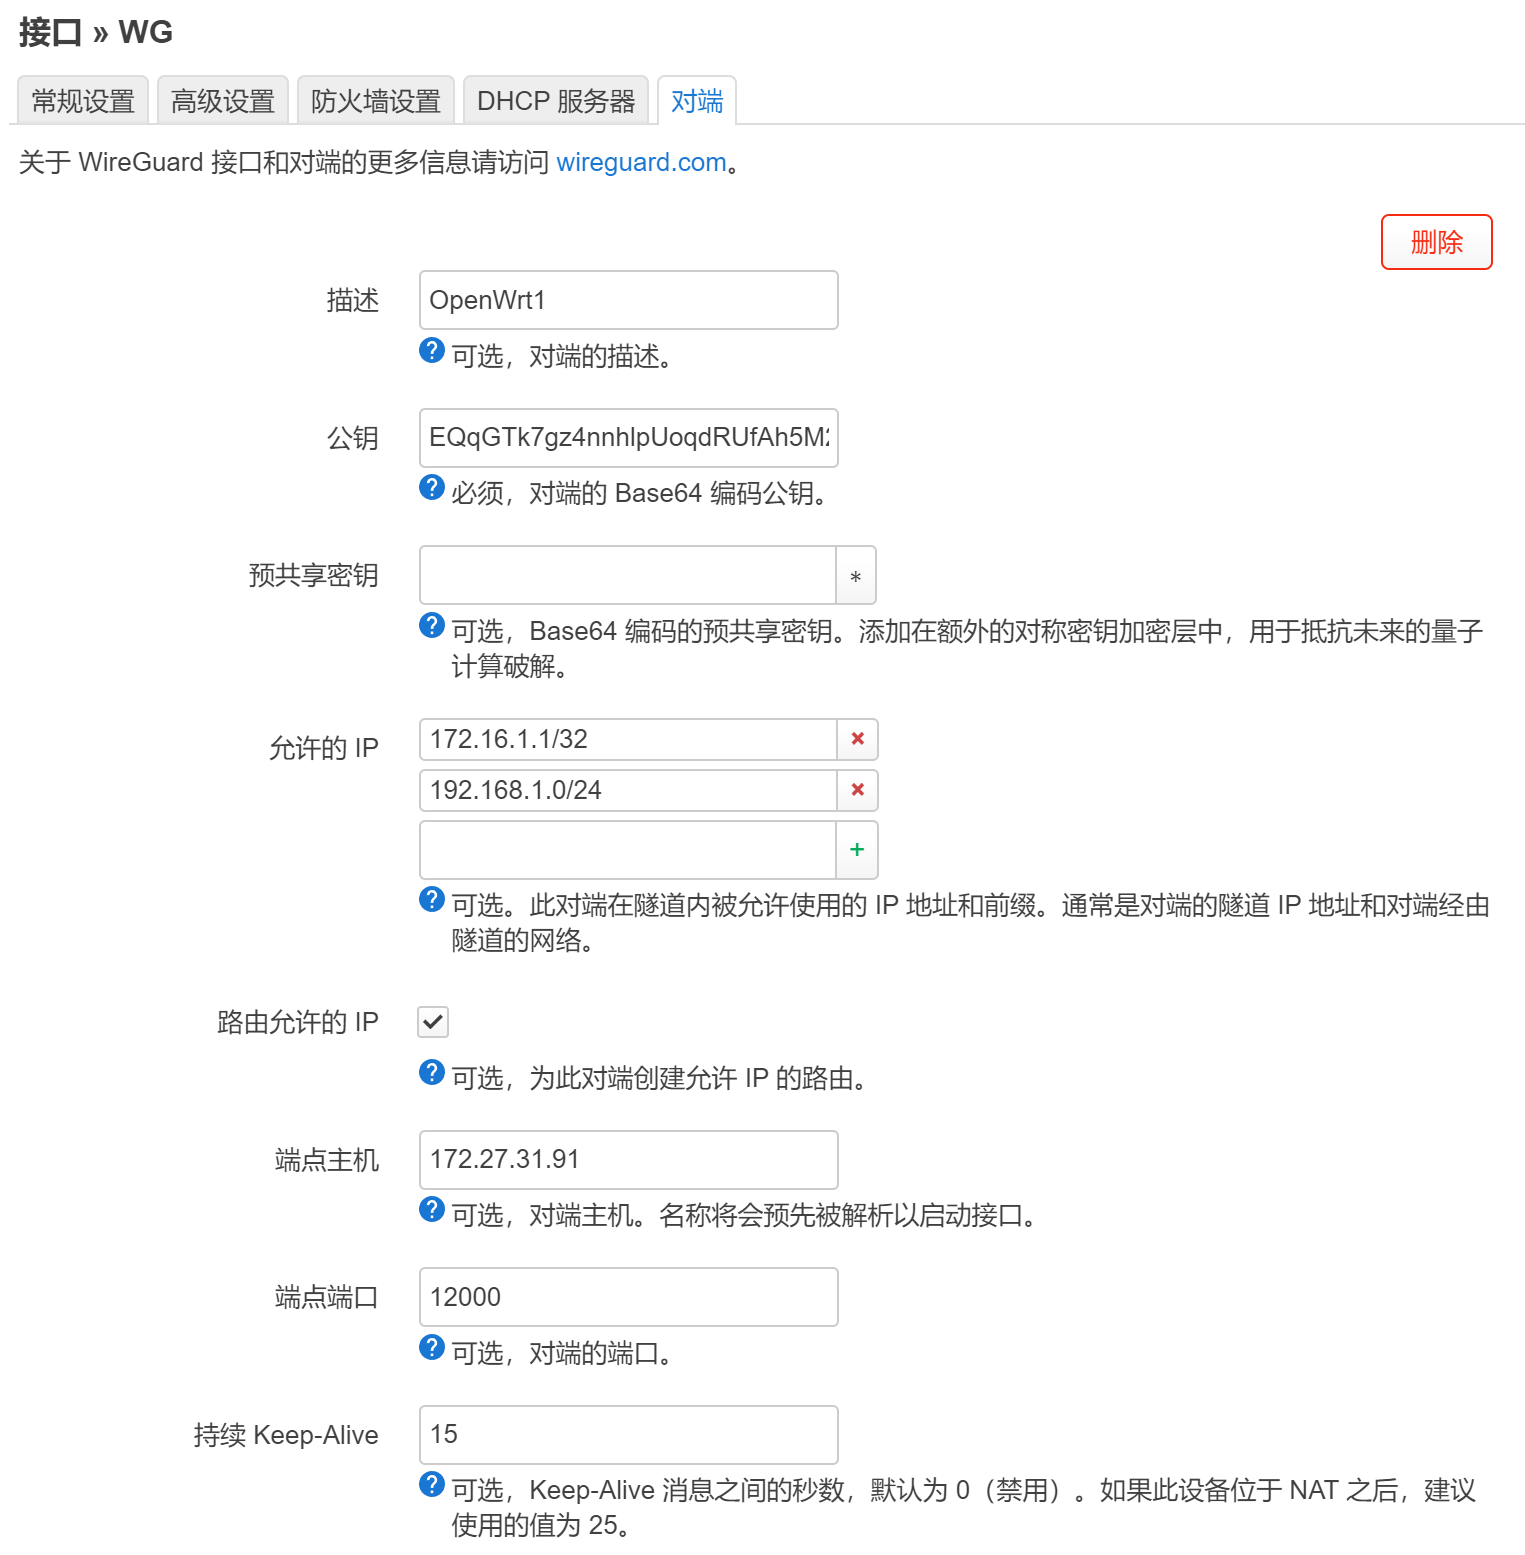Switch to the DHCP 服务器 tab

[556, 101]
